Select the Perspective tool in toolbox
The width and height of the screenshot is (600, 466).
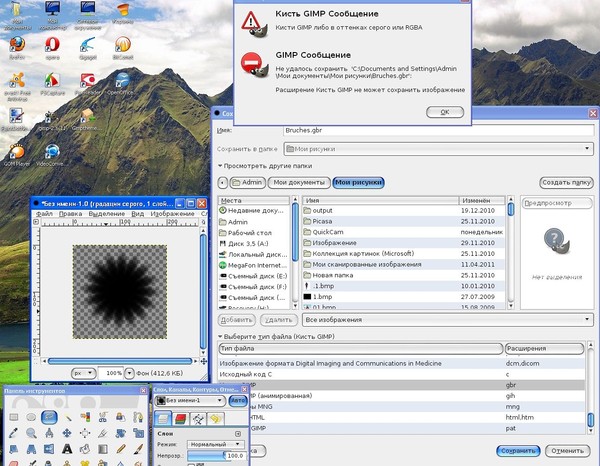[x=31, y=448]
